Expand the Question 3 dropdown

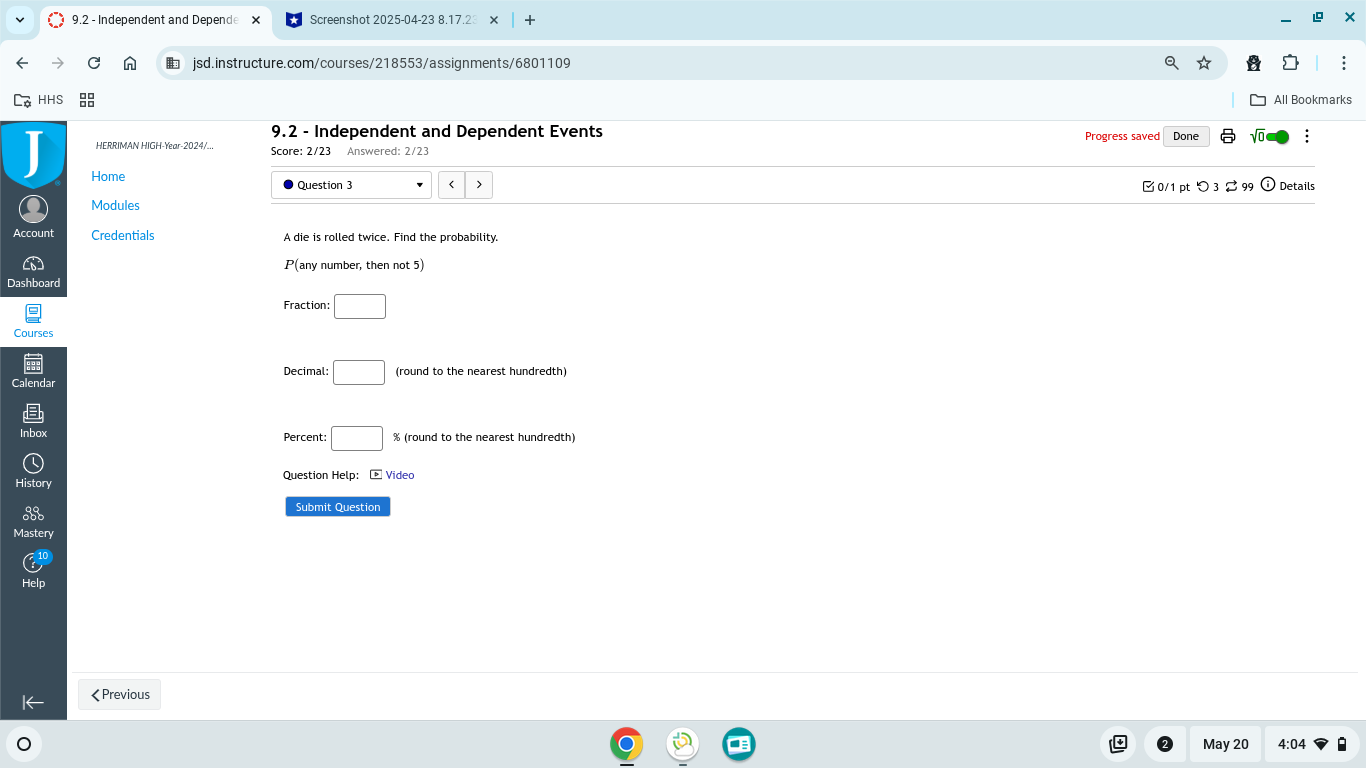coord(351,185)
